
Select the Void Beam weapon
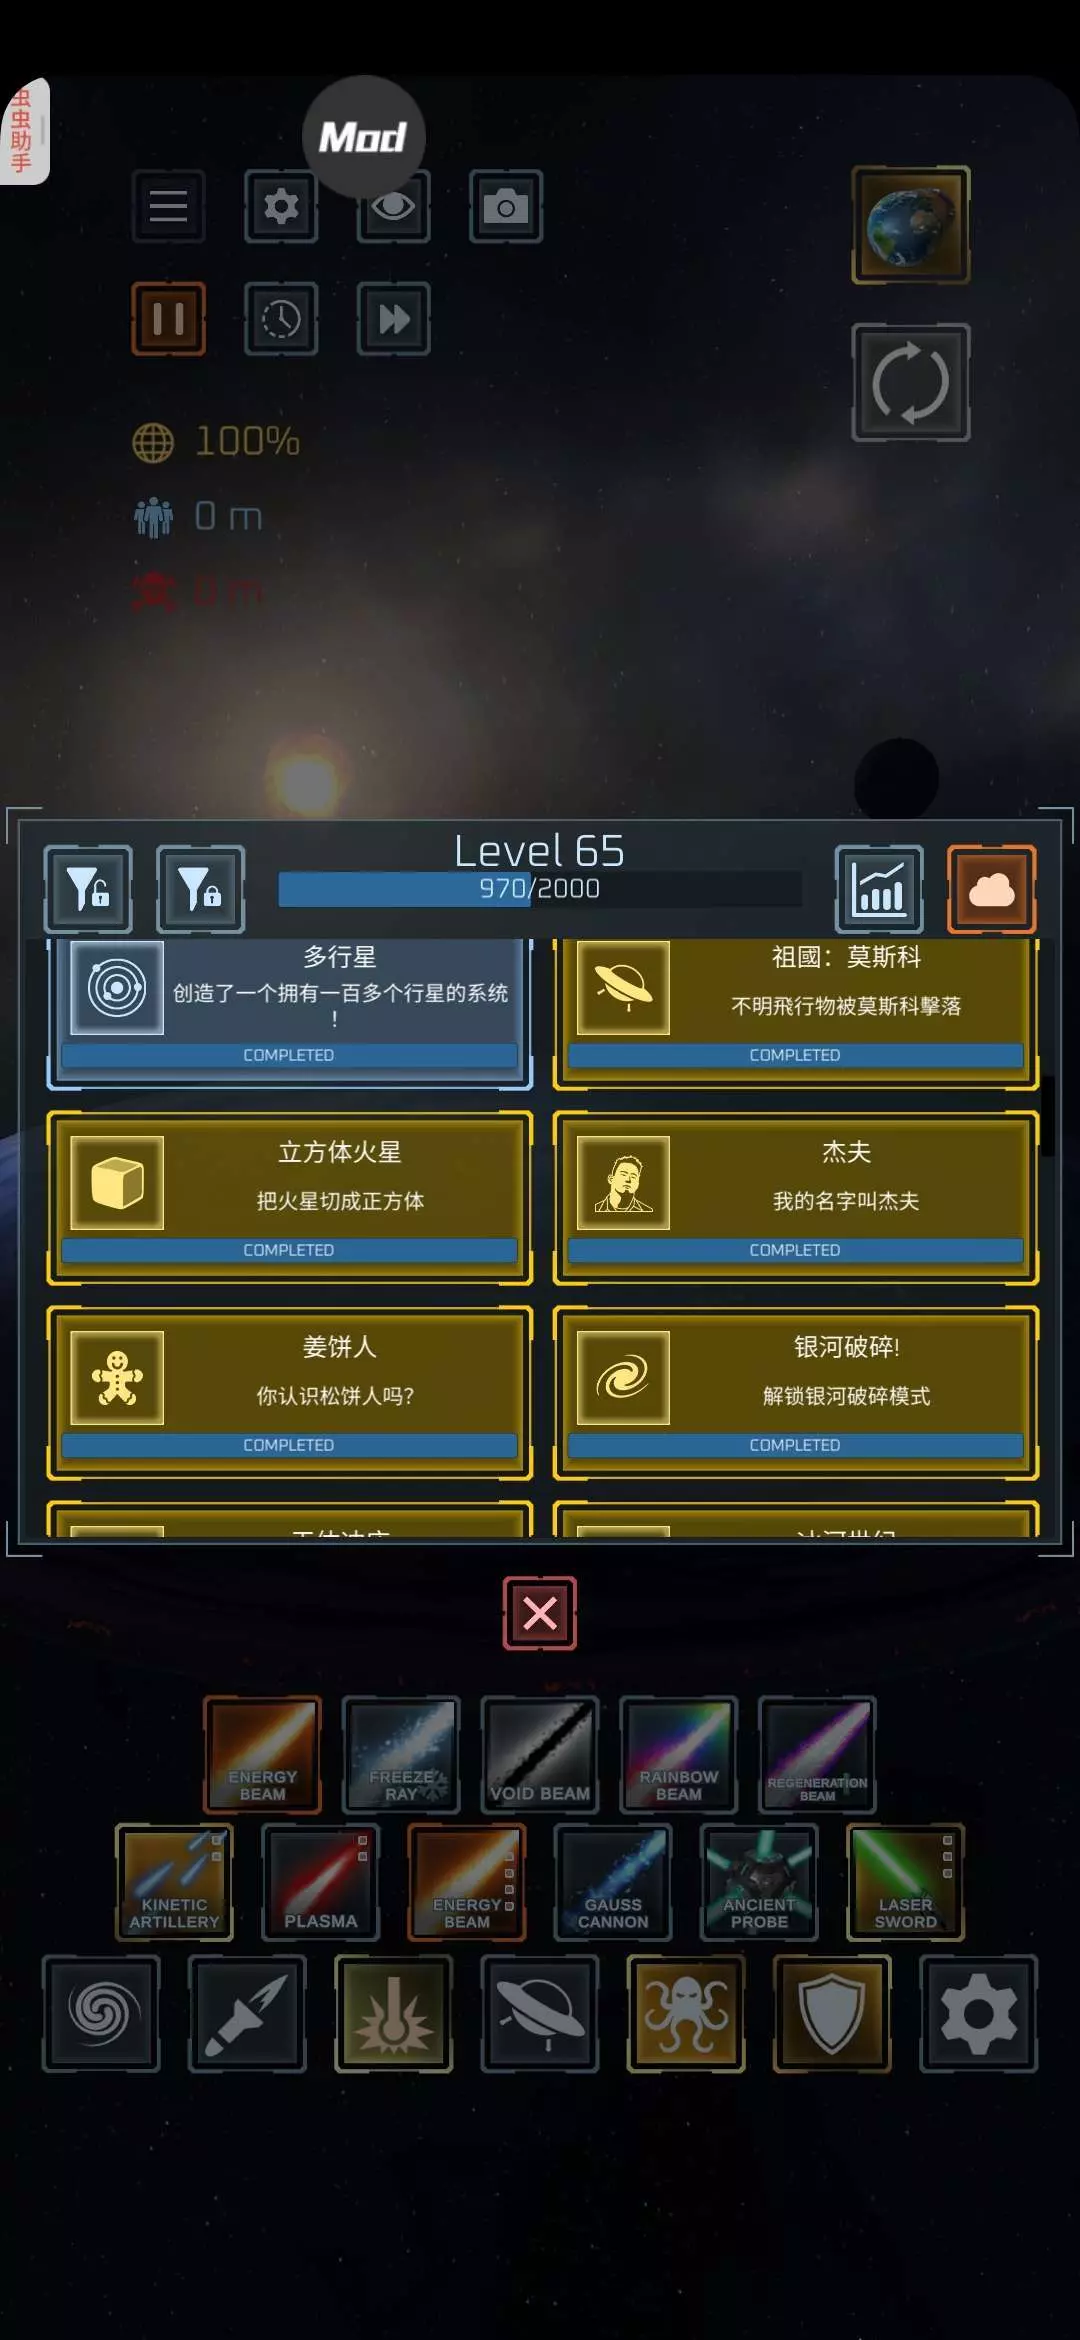(x=540, y=1755)
